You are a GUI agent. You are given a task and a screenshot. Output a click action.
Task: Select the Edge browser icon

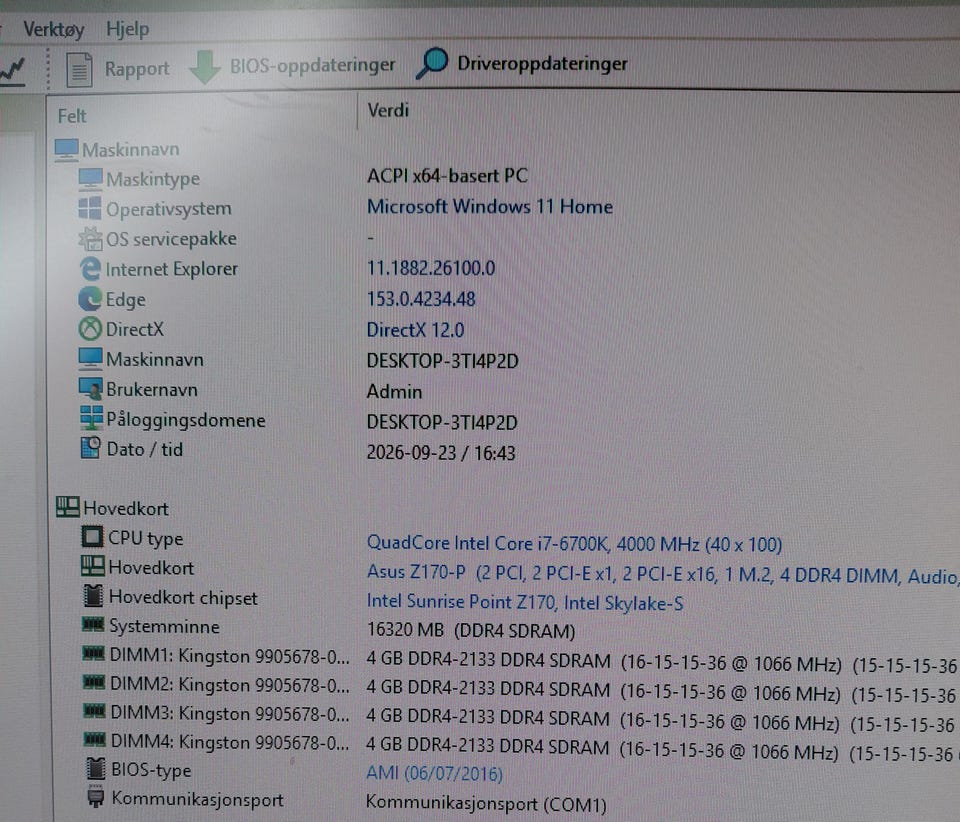pyautogui.click(x=90, y=299)
